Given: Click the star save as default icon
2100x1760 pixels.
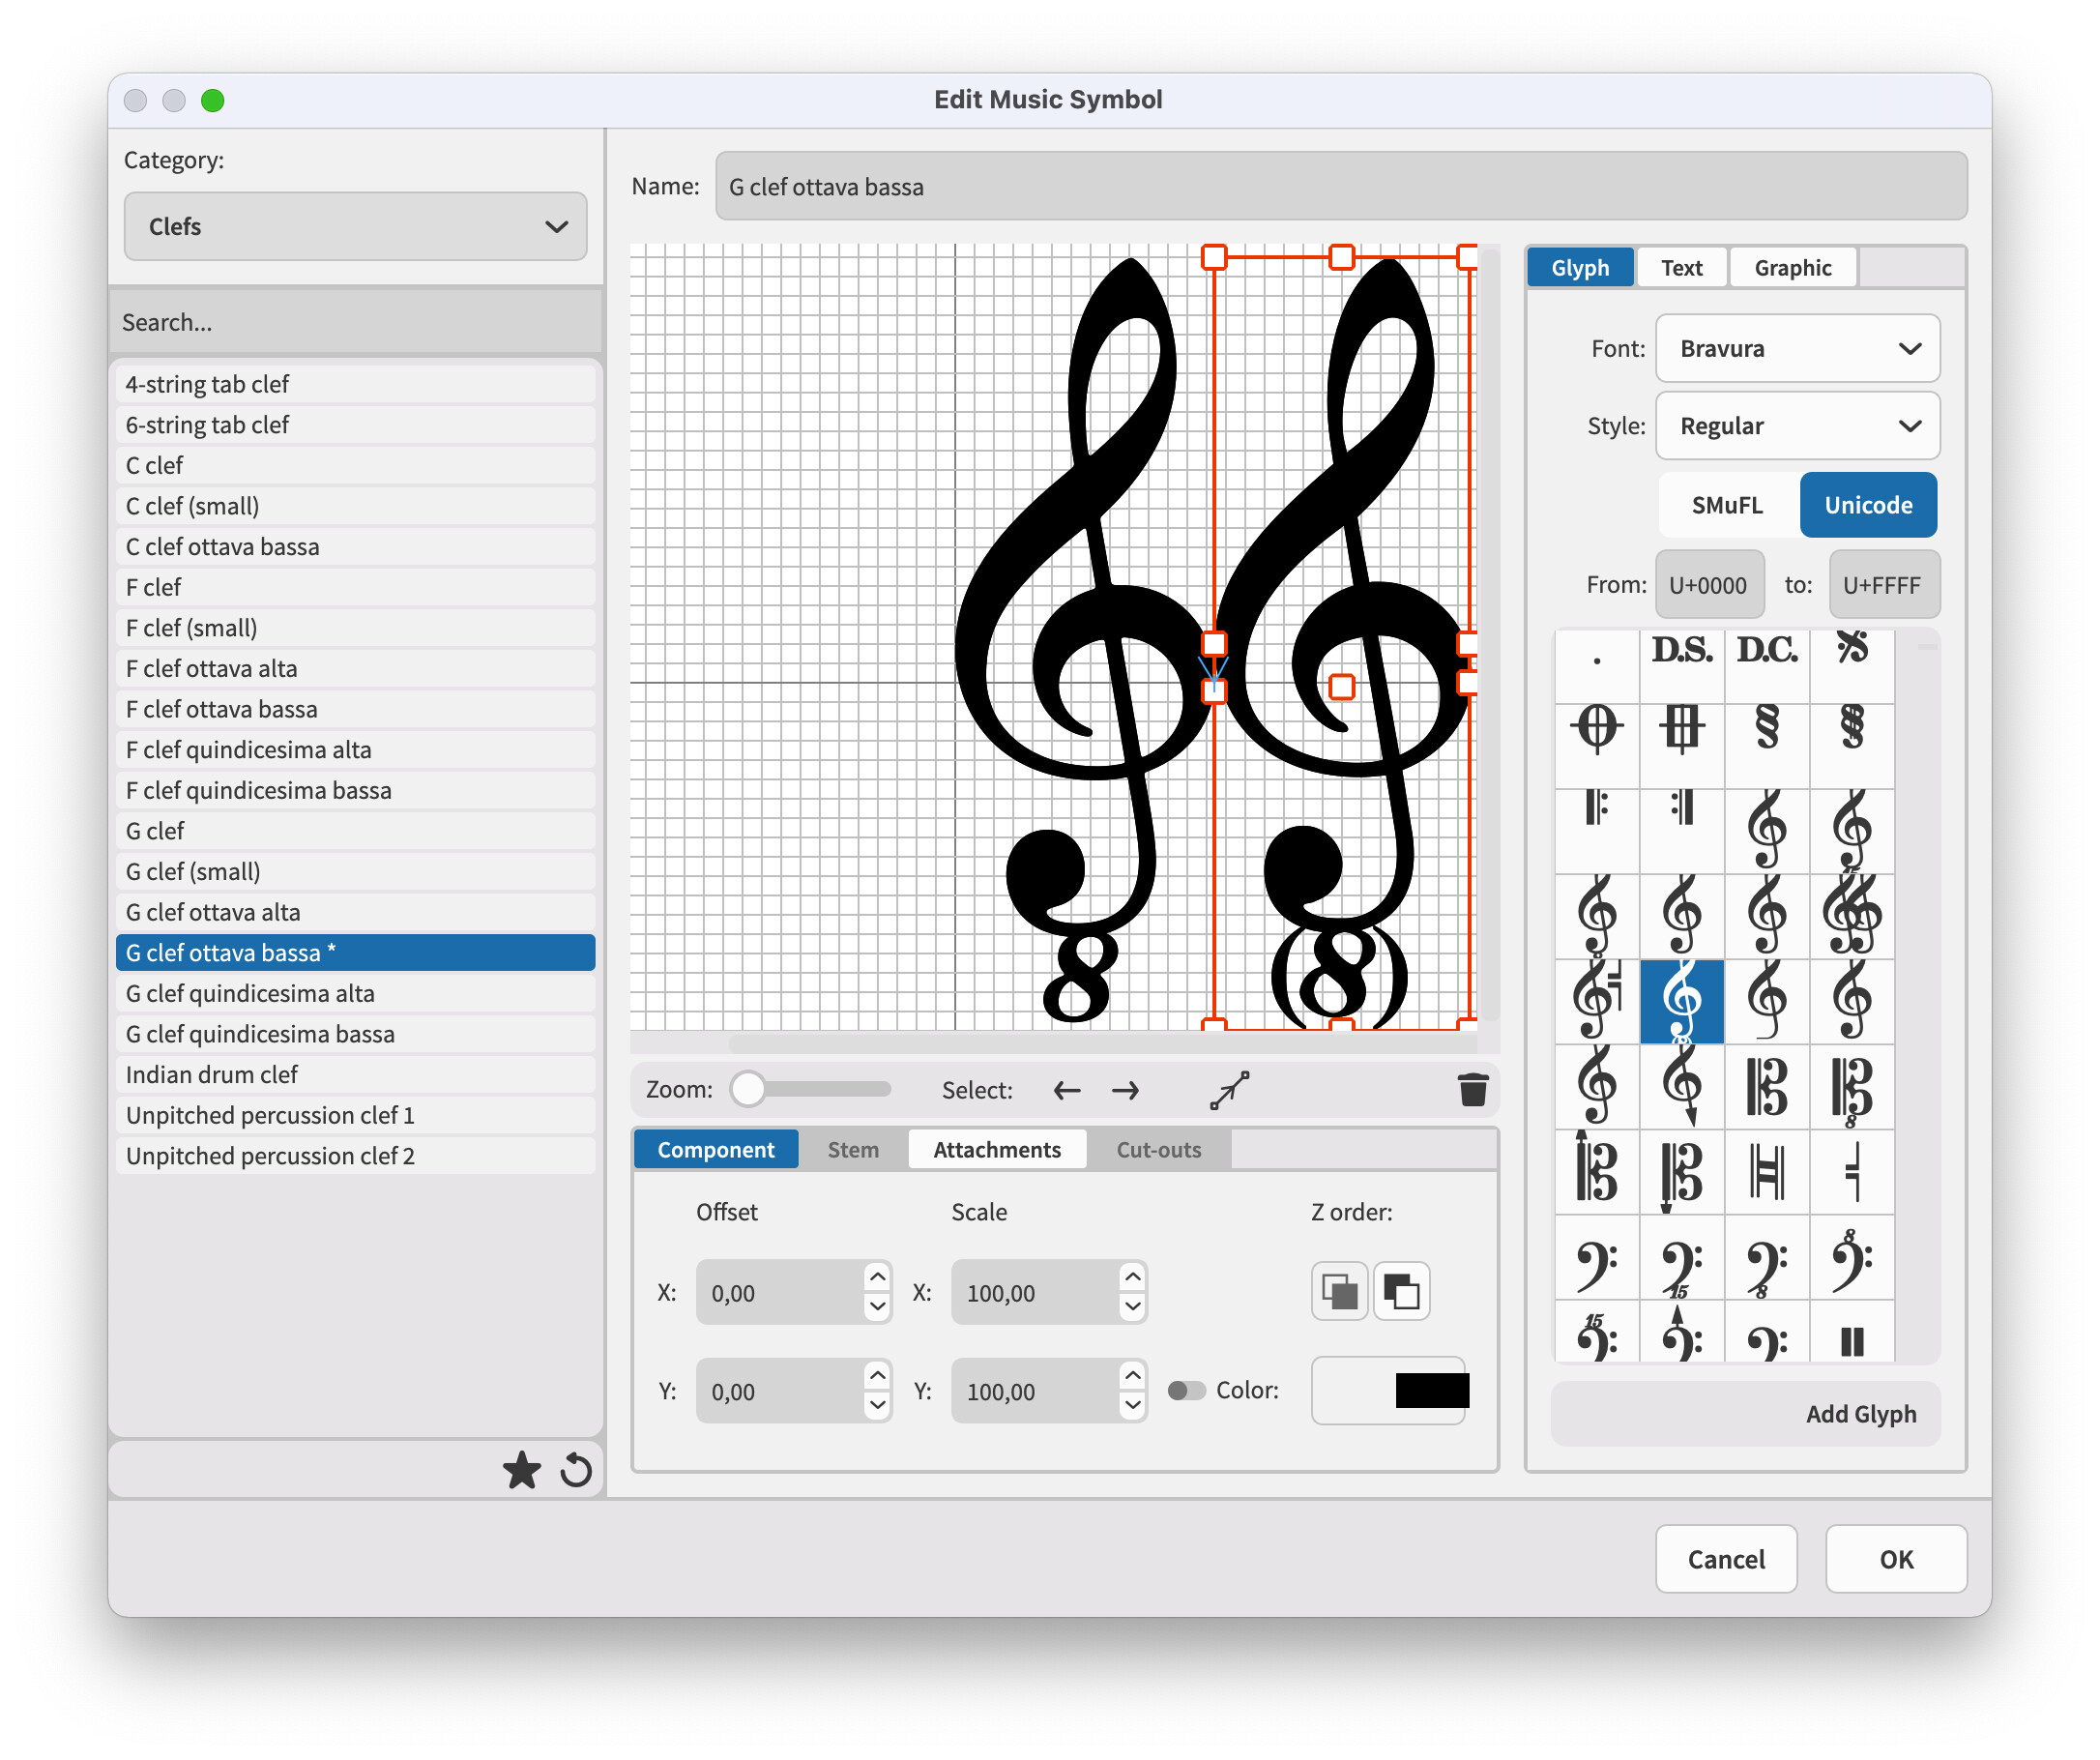Looking at the screenshot, I should click(x=521, y=1471).
